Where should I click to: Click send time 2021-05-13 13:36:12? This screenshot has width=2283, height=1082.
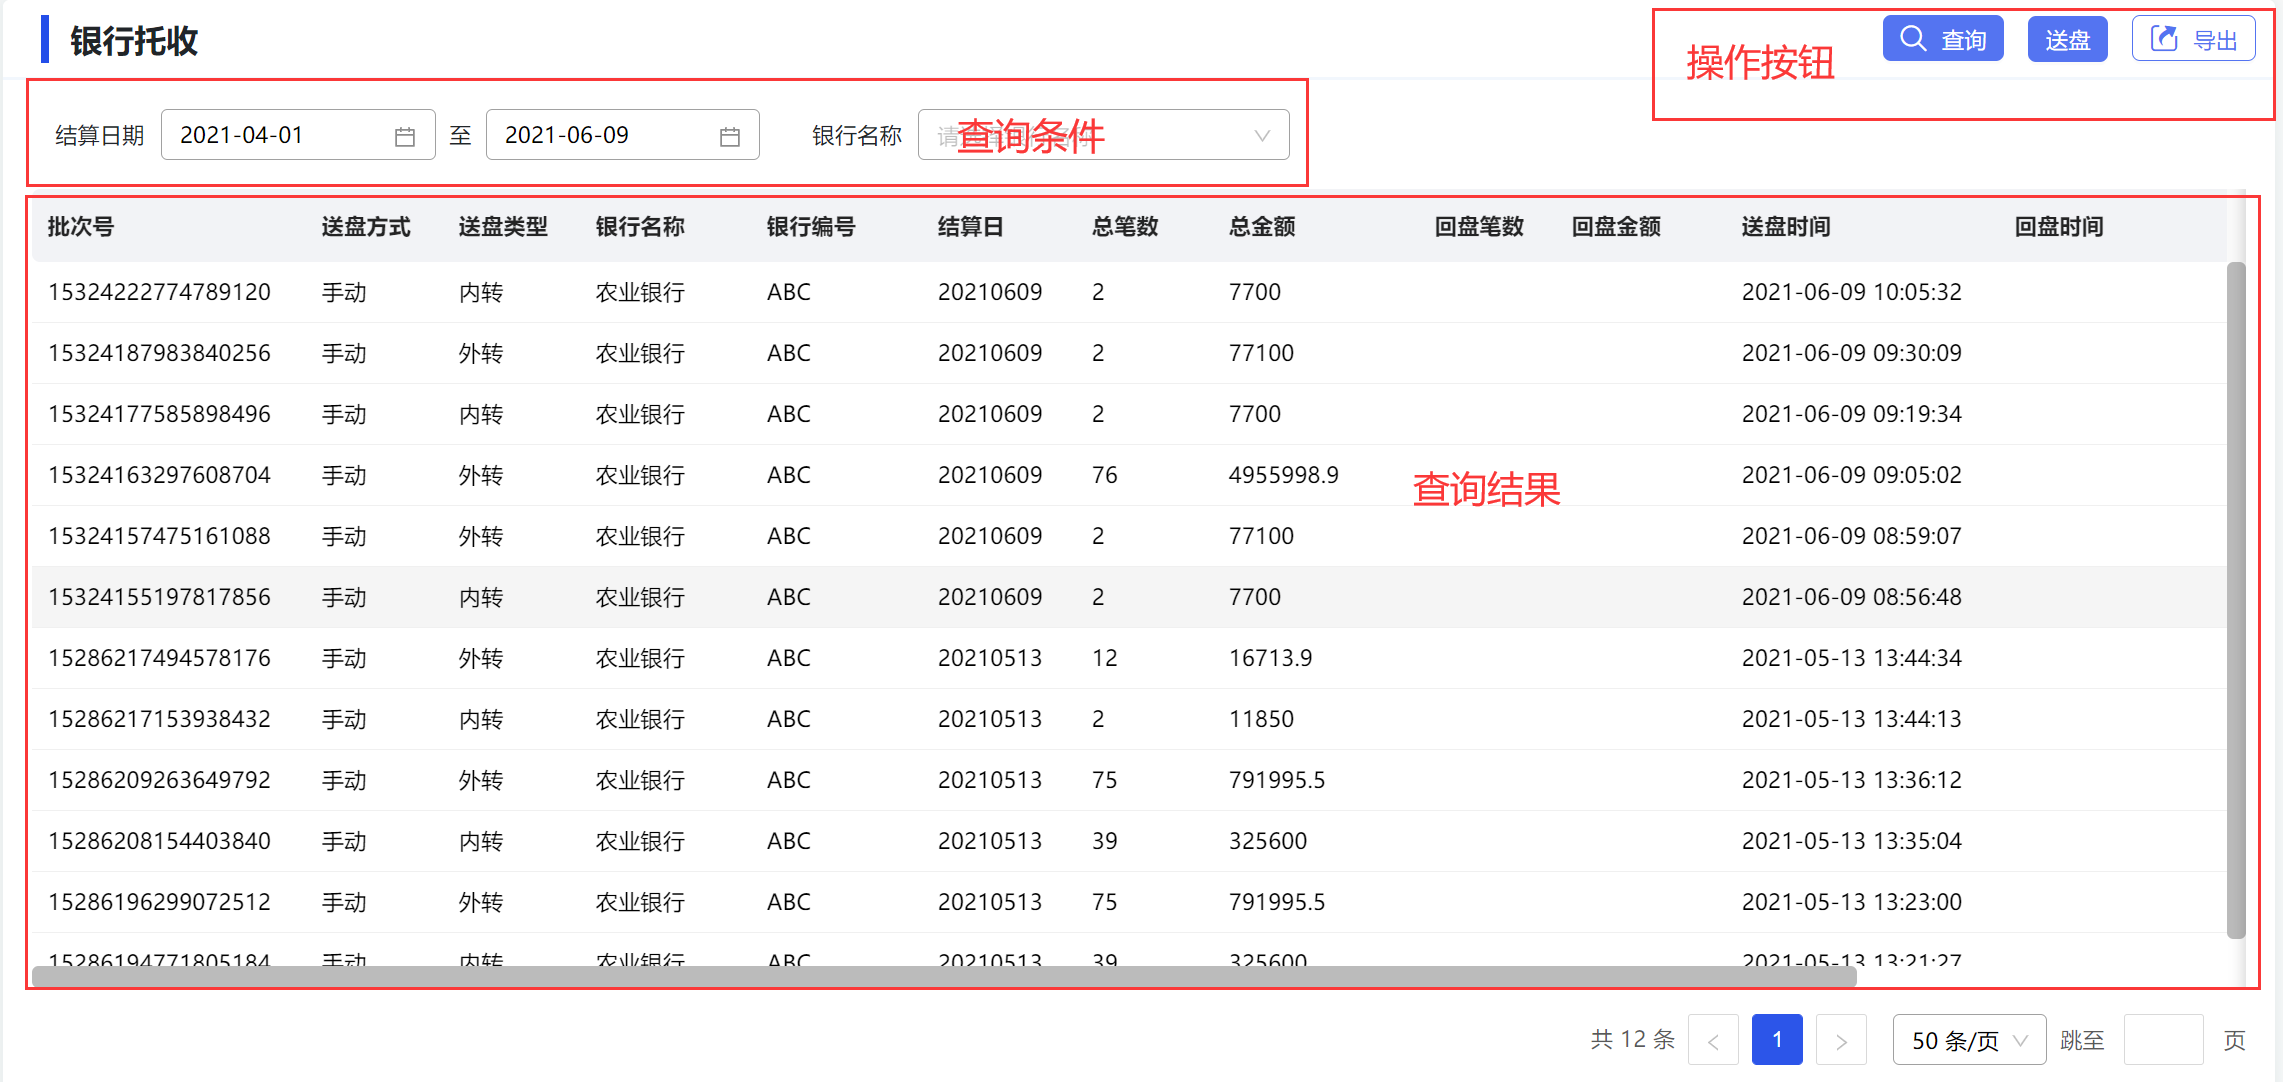[x=1852, y=780]
